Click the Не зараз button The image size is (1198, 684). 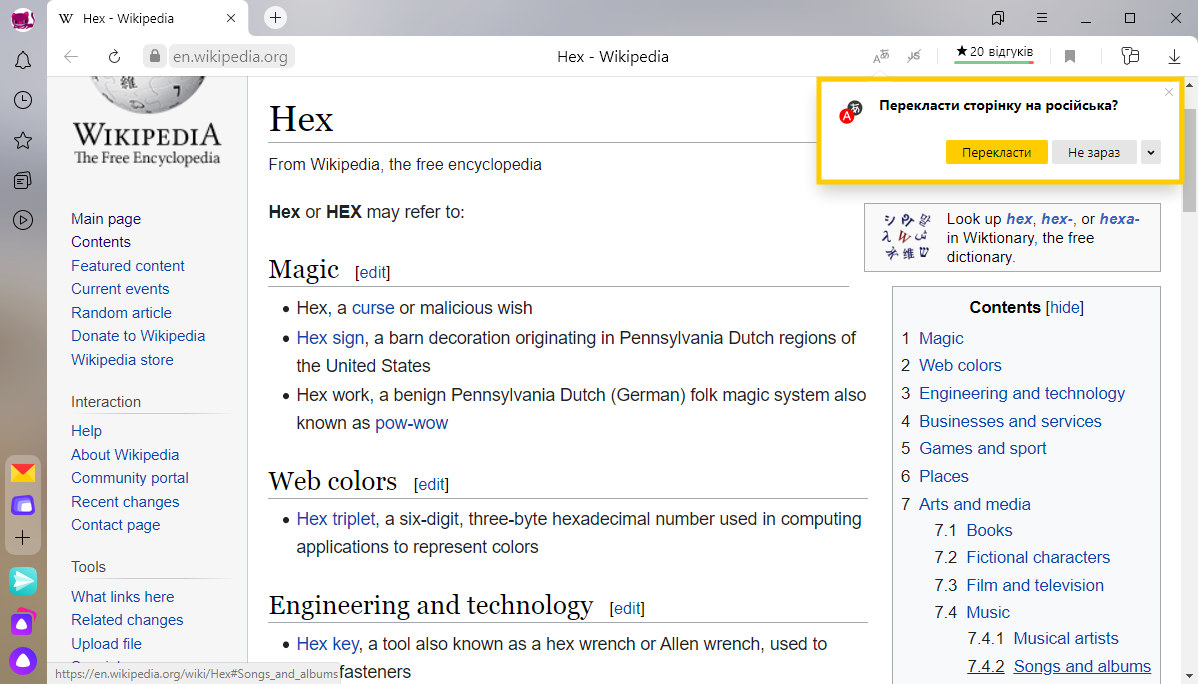(1093, 152)
